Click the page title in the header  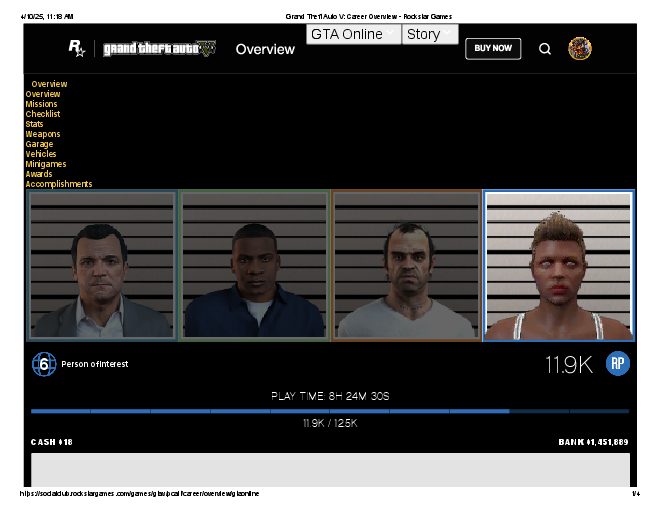[369, 16]
